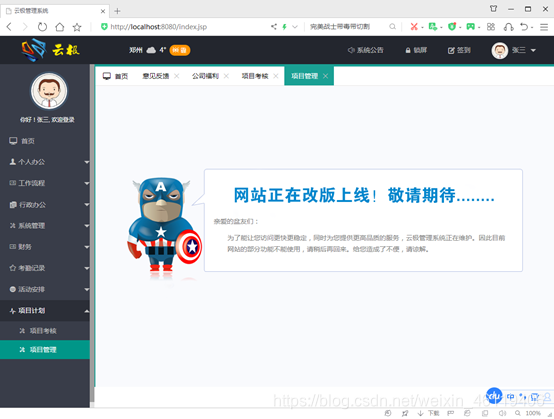Click the 锁屏 lock screen link
The image size is (554, 419).
(416, 50)
